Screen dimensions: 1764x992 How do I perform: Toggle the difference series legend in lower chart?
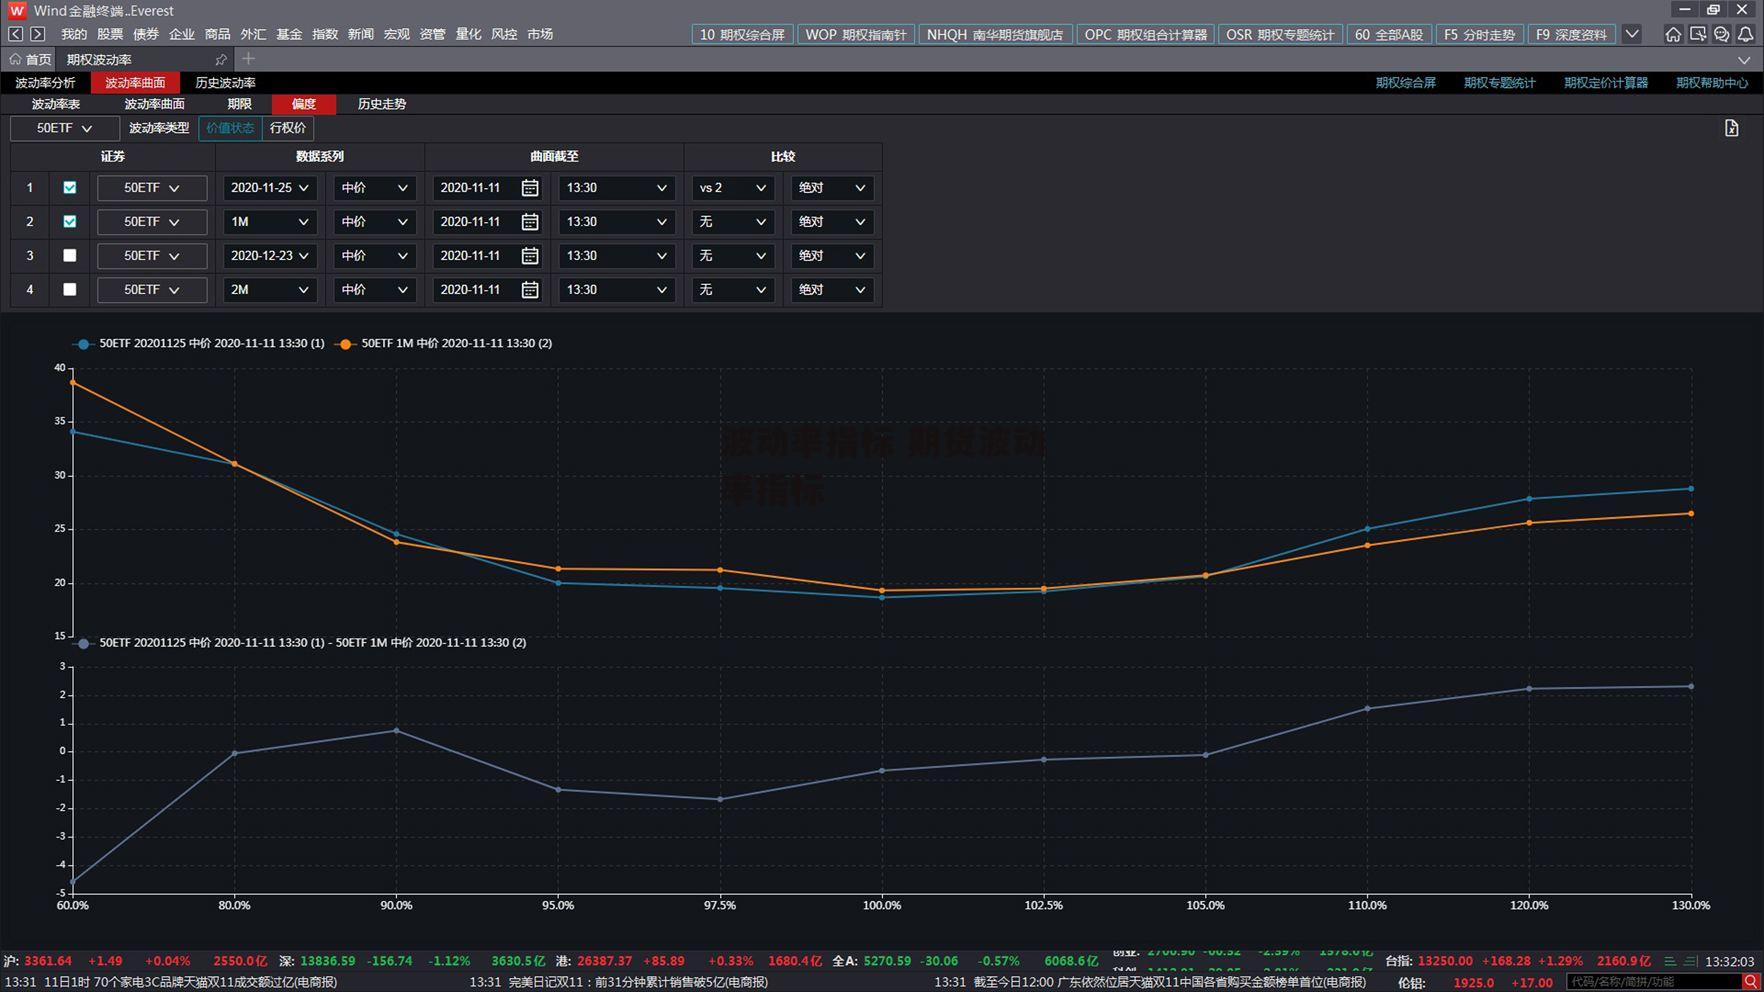click(x=301, y=643)
